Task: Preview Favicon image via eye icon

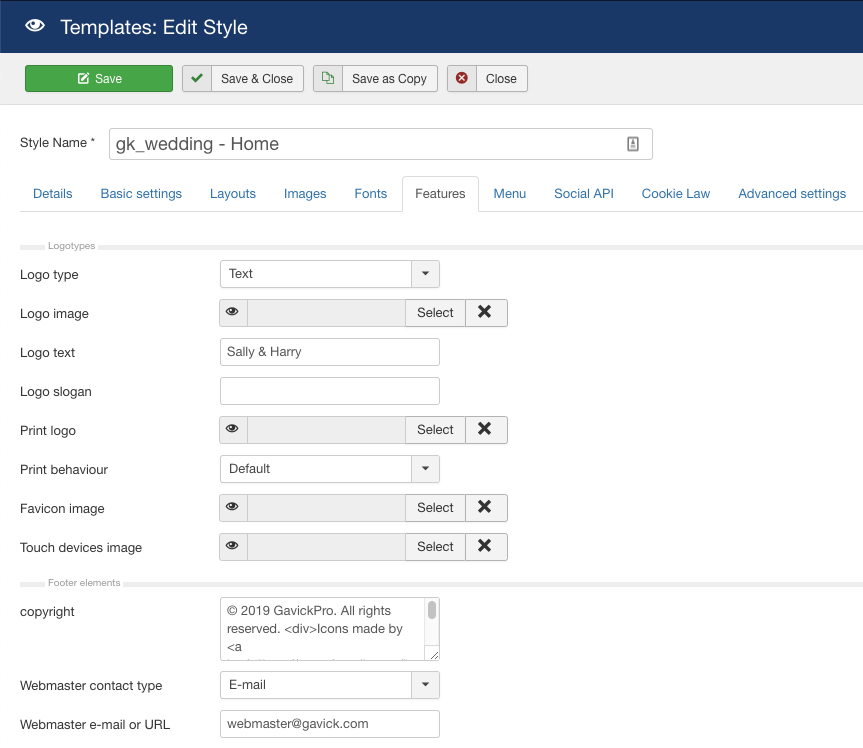Action: tap(233, 508)
